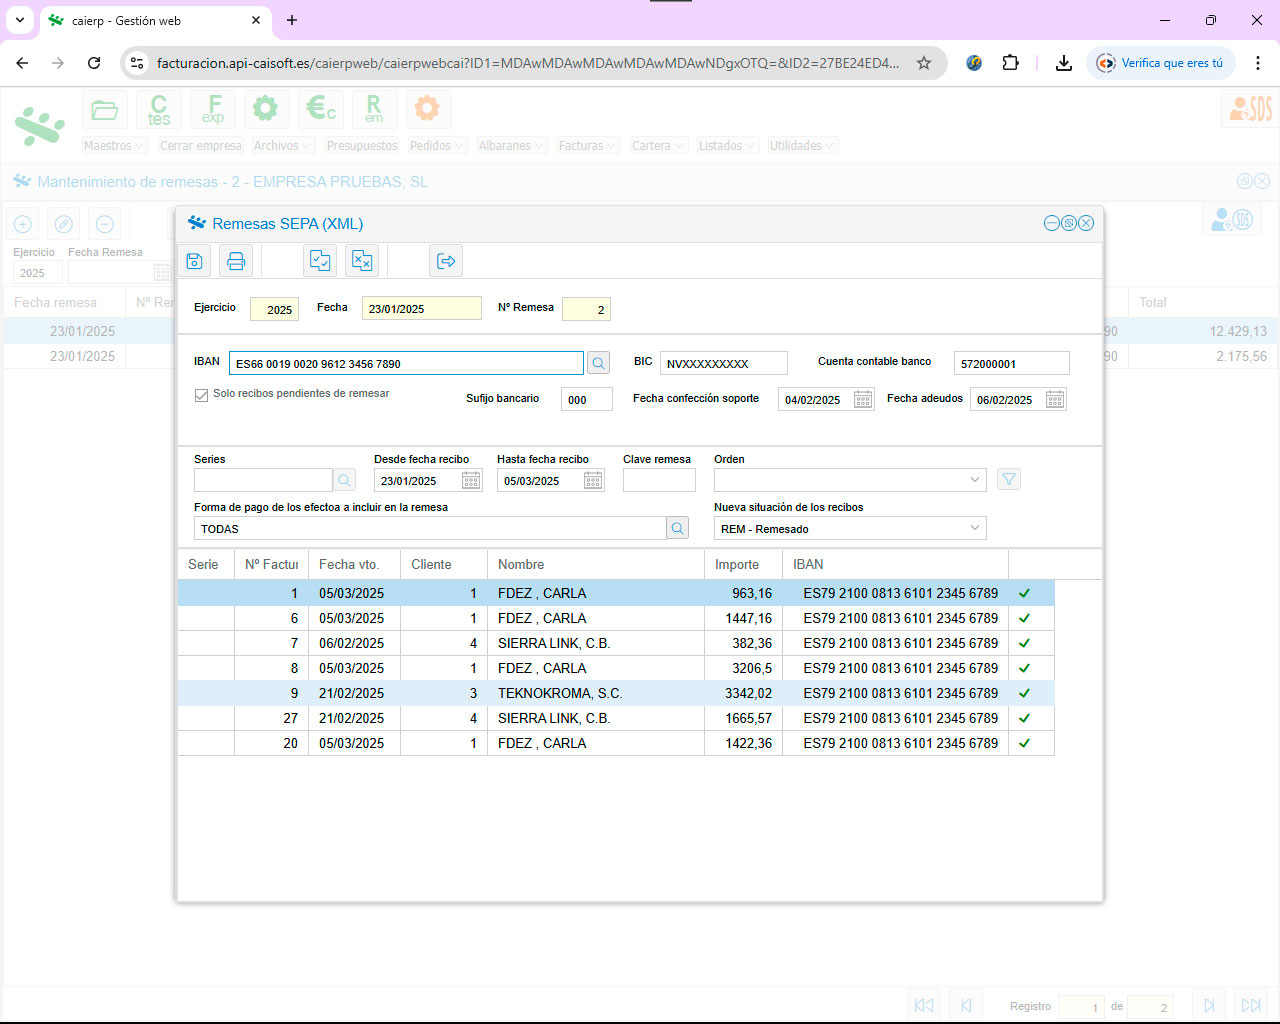Click Verifica que eres tú button

pyautogui.click(x=1161, y=63)
